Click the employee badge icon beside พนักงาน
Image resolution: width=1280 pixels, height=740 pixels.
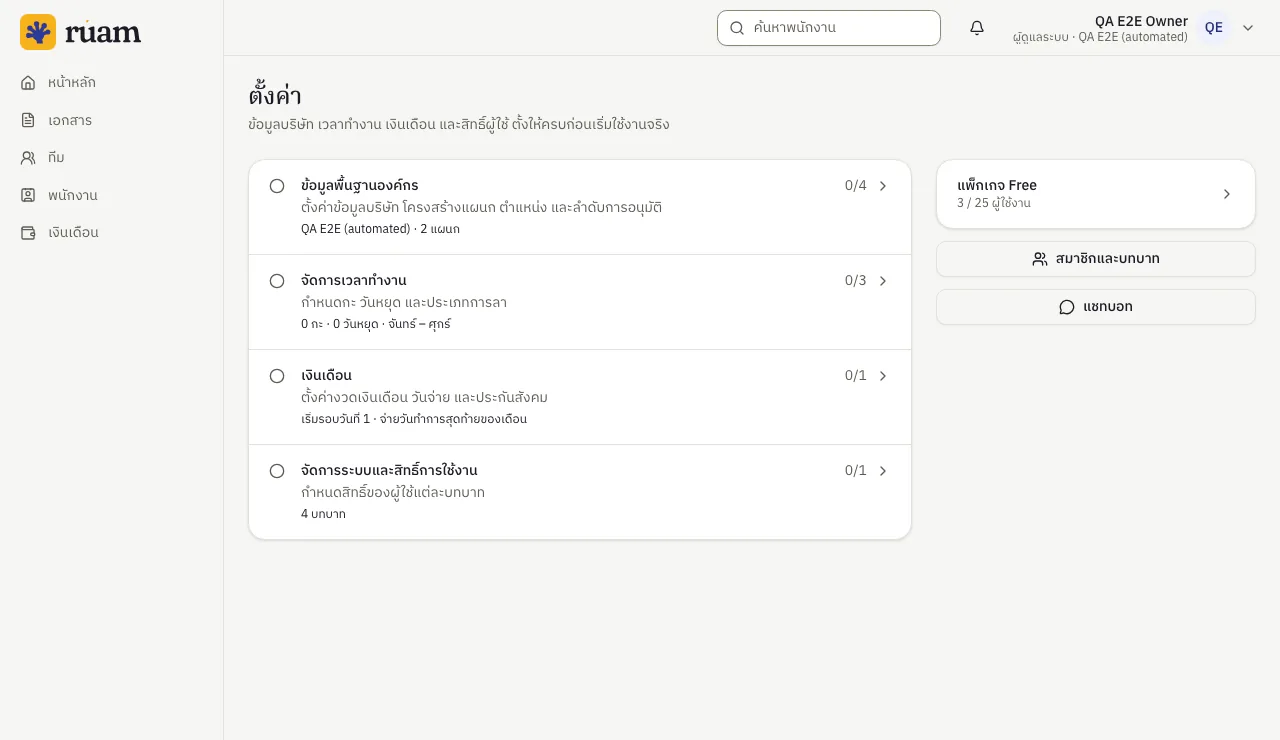[28, 195]
